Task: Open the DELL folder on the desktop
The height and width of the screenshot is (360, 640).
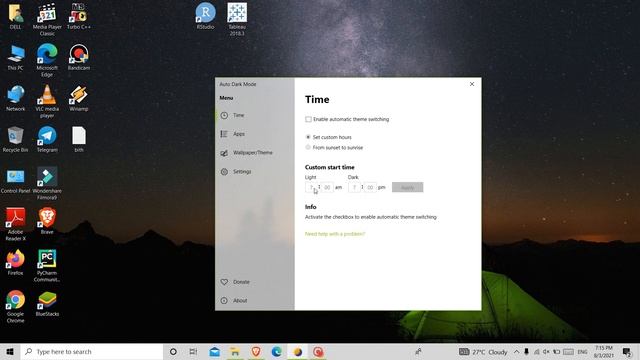Action: 16,16
